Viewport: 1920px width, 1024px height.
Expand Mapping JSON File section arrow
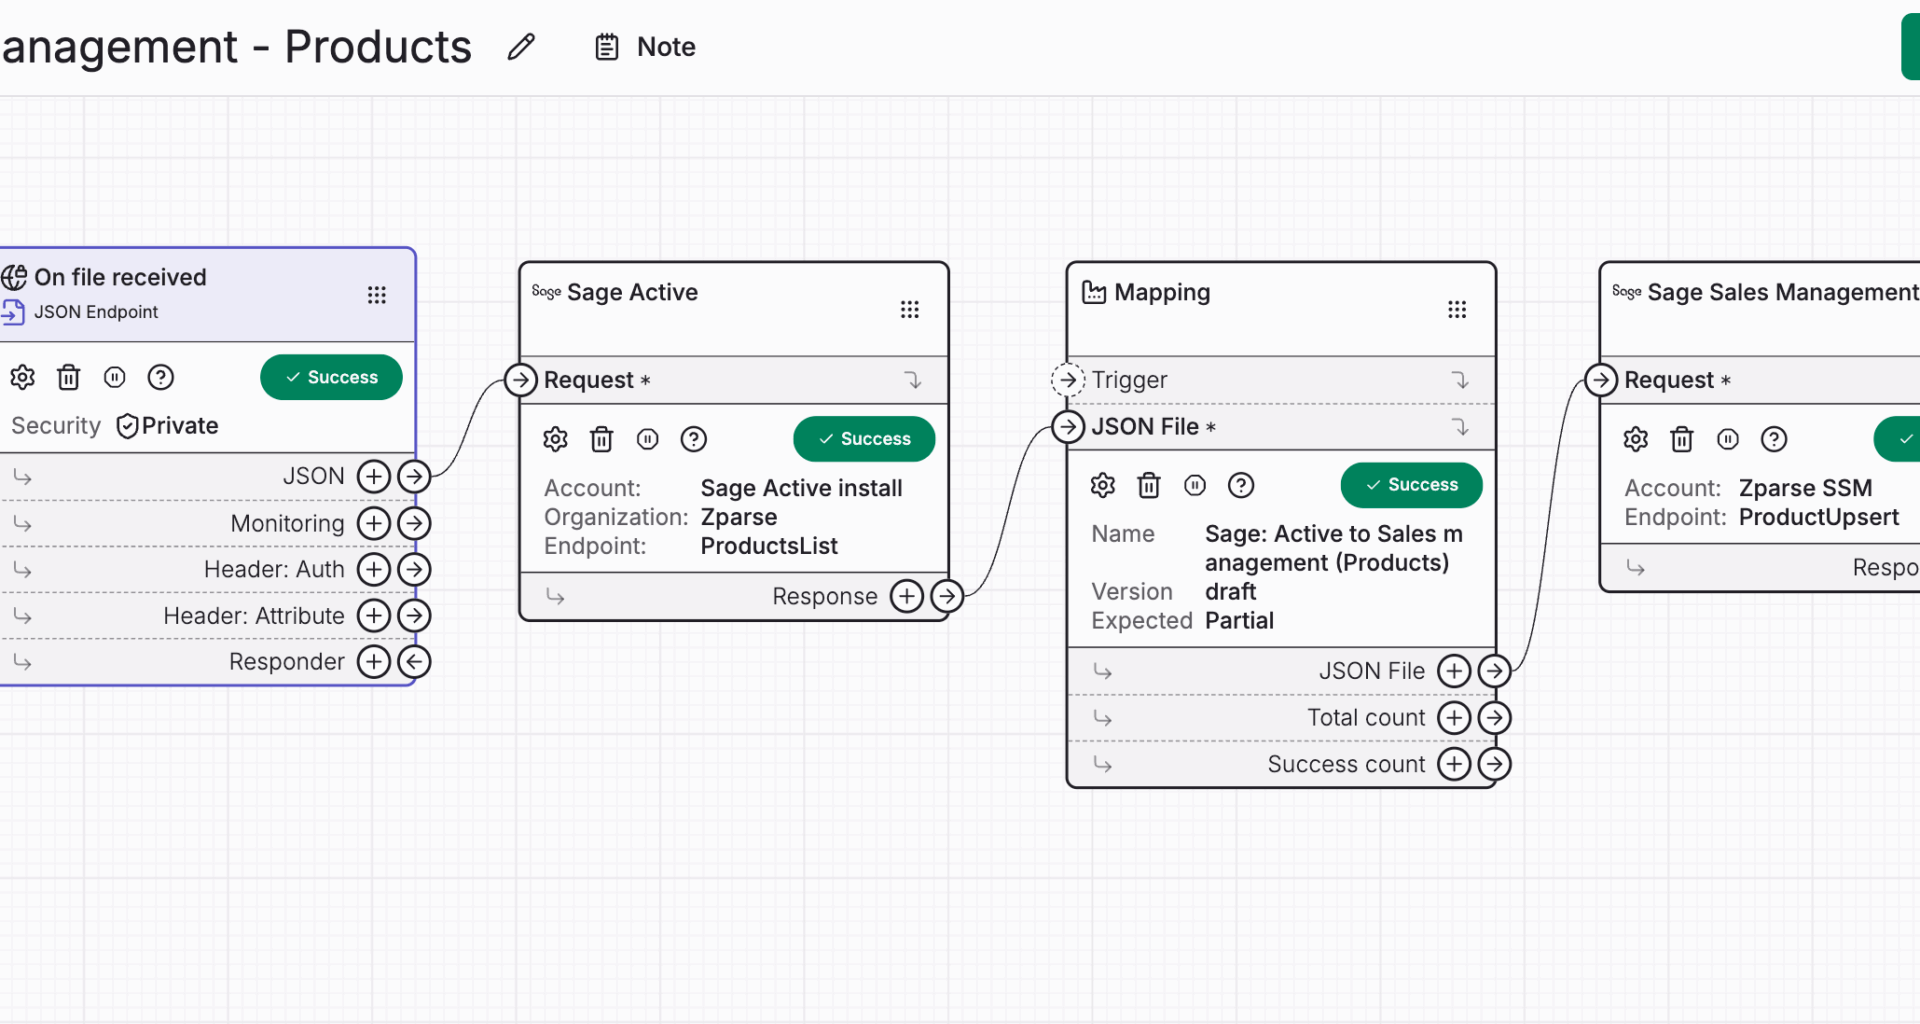pos(1461,427)
